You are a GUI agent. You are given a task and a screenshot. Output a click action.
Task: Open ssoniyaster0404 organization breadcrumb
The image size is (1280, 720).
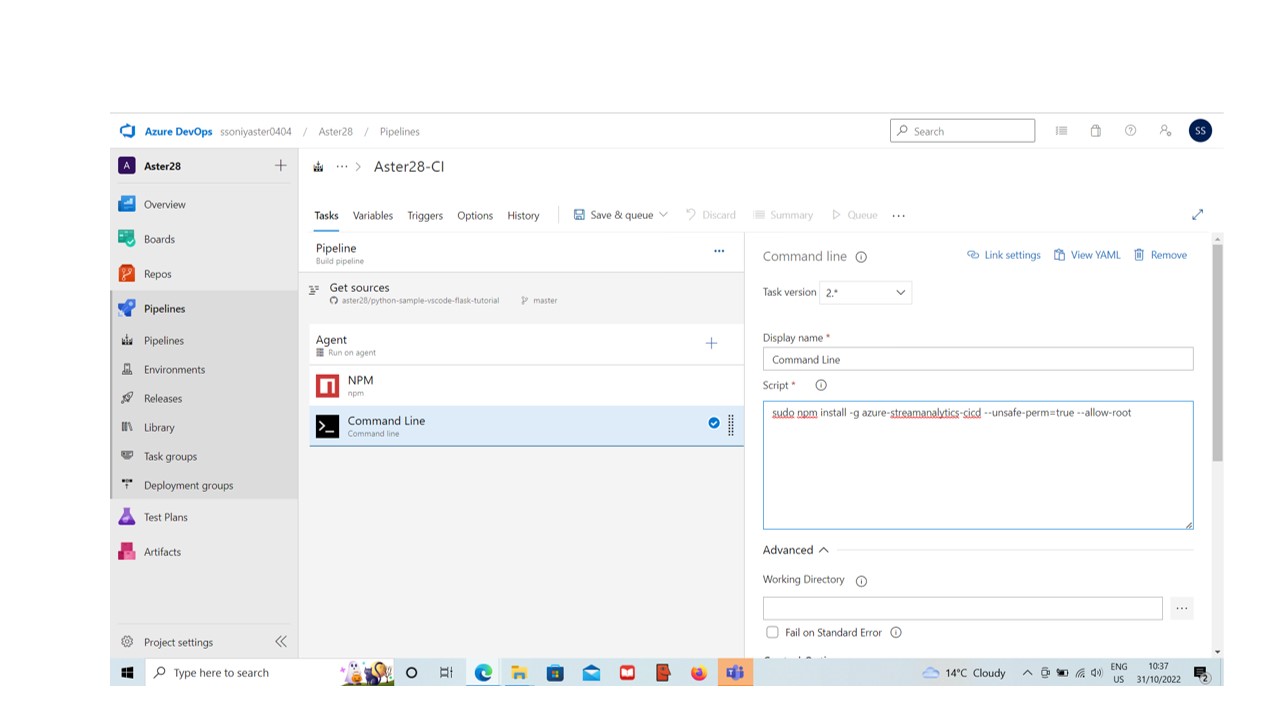coord(256,131)
